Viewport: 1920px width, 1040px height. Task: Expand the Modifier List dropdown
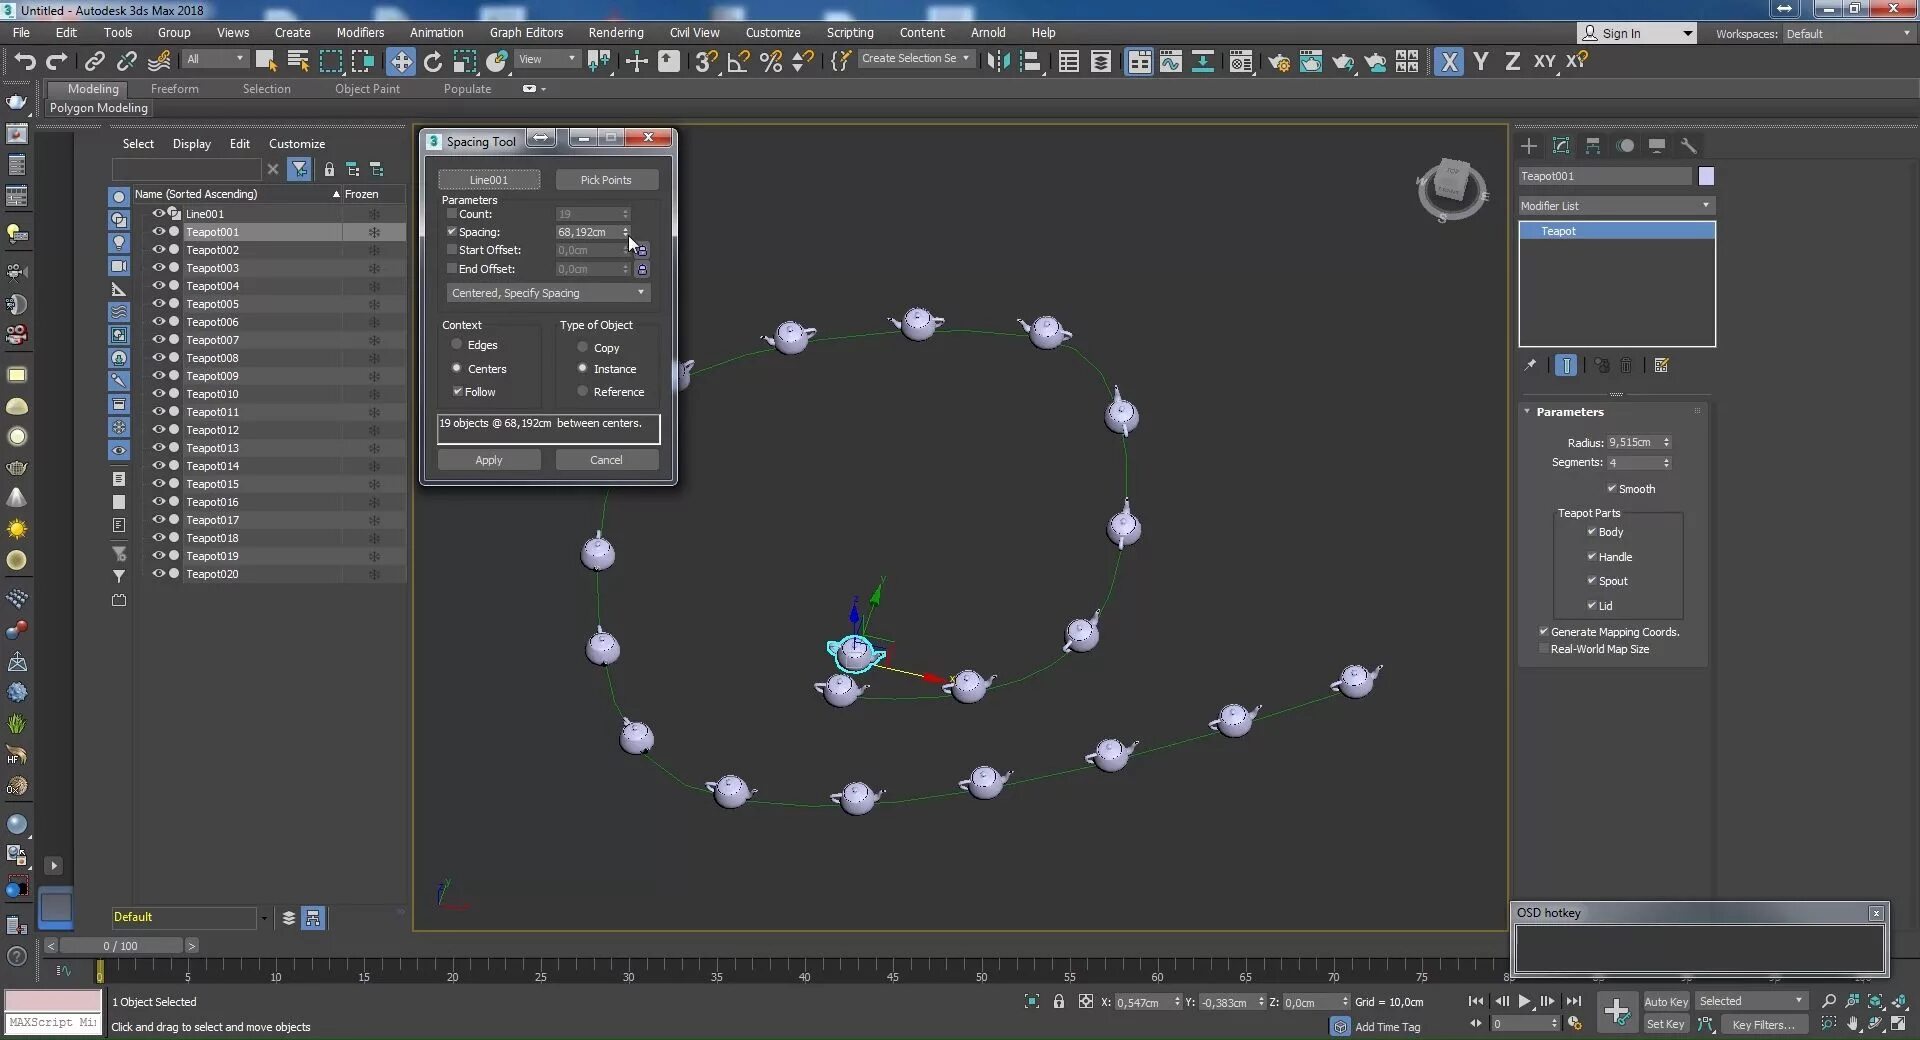click(x=1616, y=206)
